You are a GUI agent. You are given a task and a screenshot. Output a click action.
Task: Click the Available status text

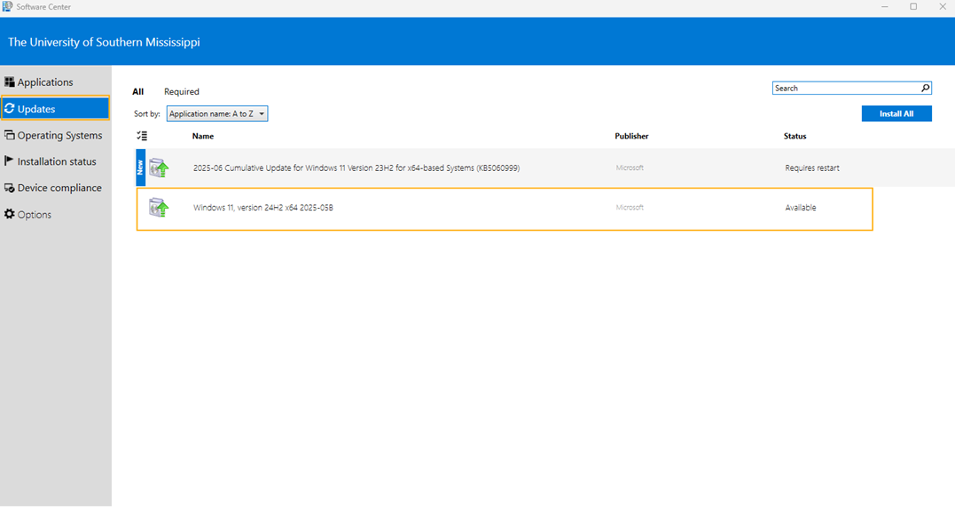pos(800,208)
